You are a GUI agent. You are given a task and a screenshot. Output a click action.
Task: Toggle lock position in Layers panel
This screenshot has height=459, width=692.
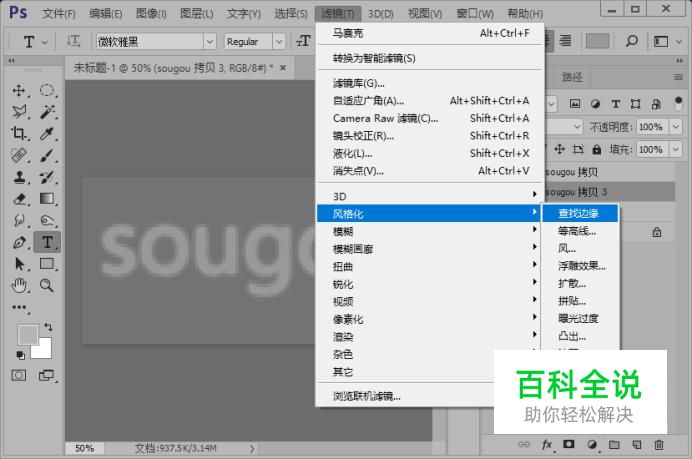560,149
